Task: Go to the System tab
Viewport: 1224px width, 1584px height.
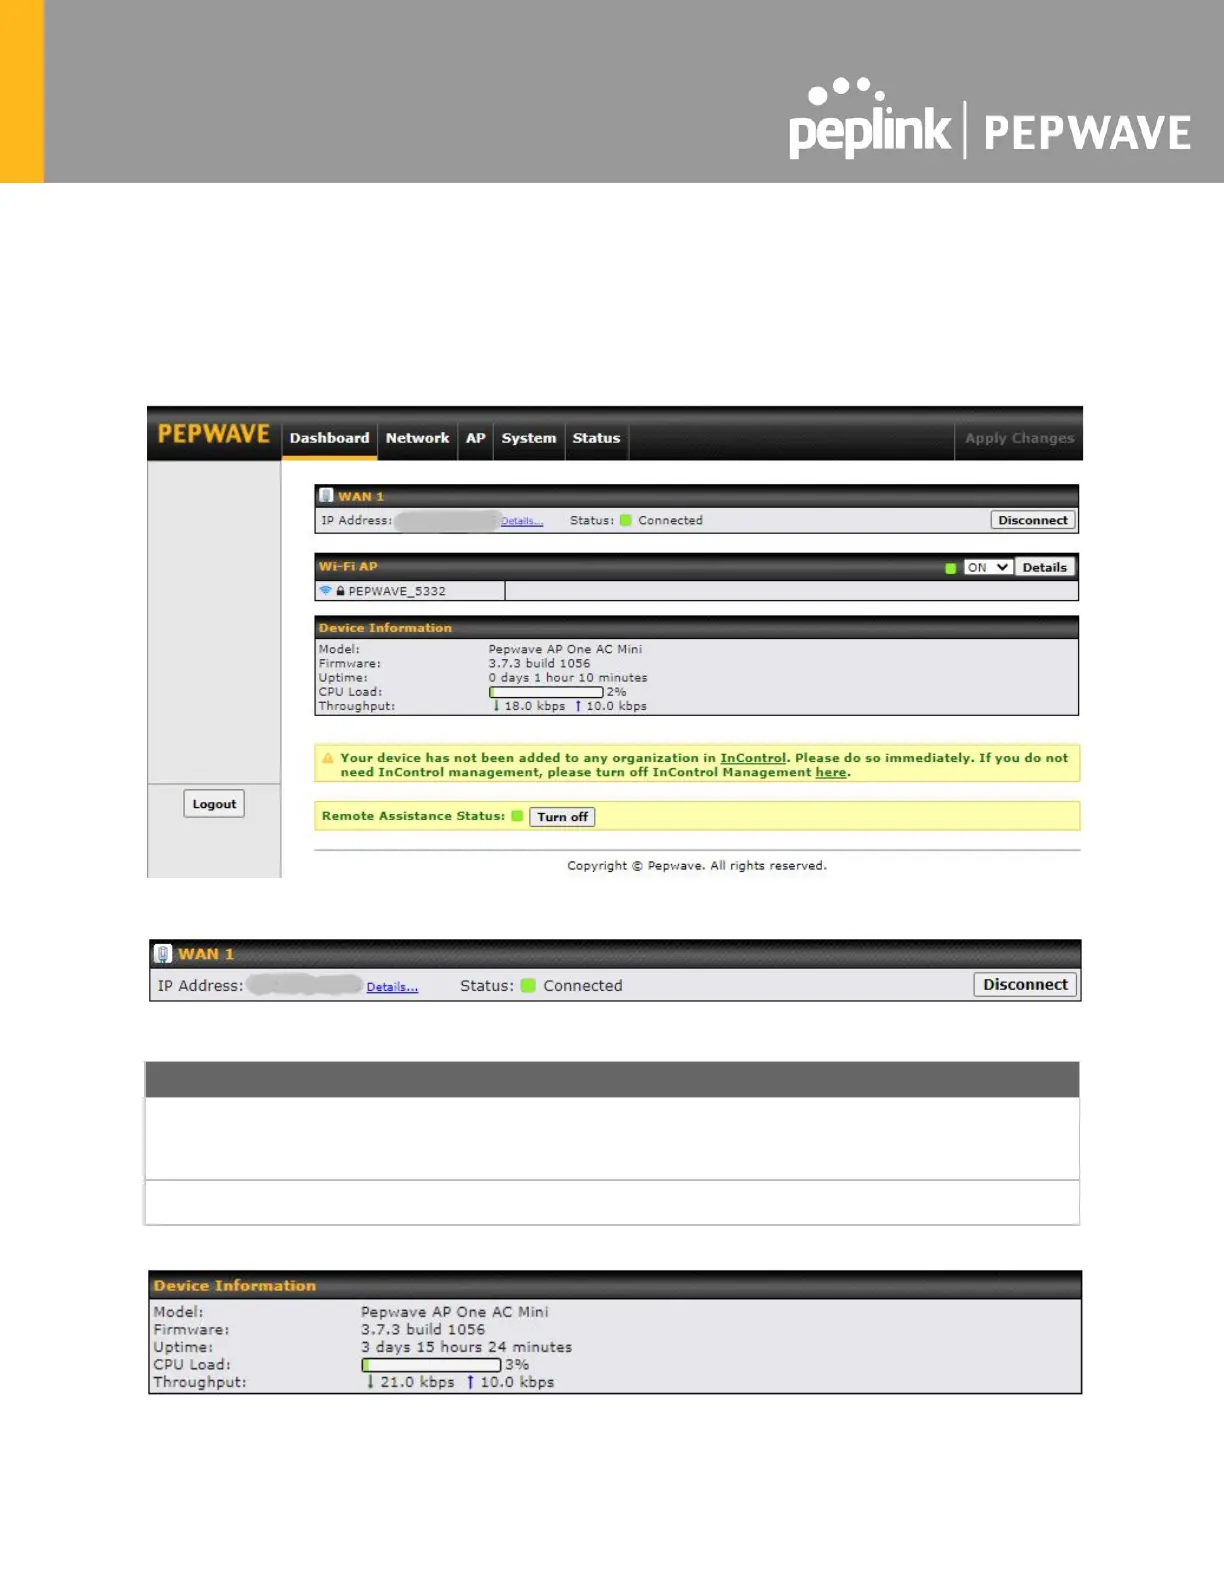Action: coord(528,438)
